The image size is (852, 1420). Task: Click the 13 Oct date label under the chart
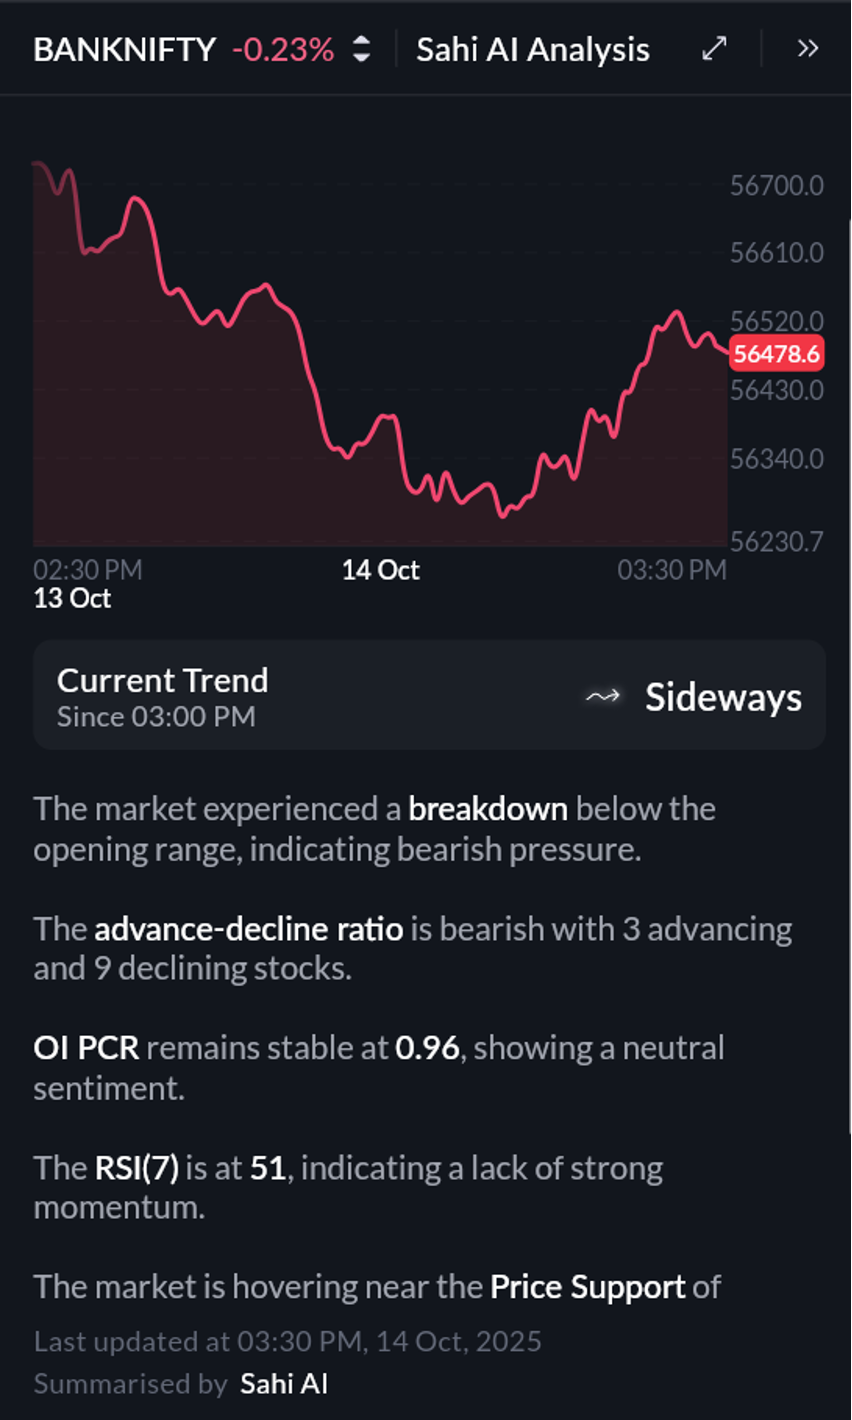tap(72, 598)
